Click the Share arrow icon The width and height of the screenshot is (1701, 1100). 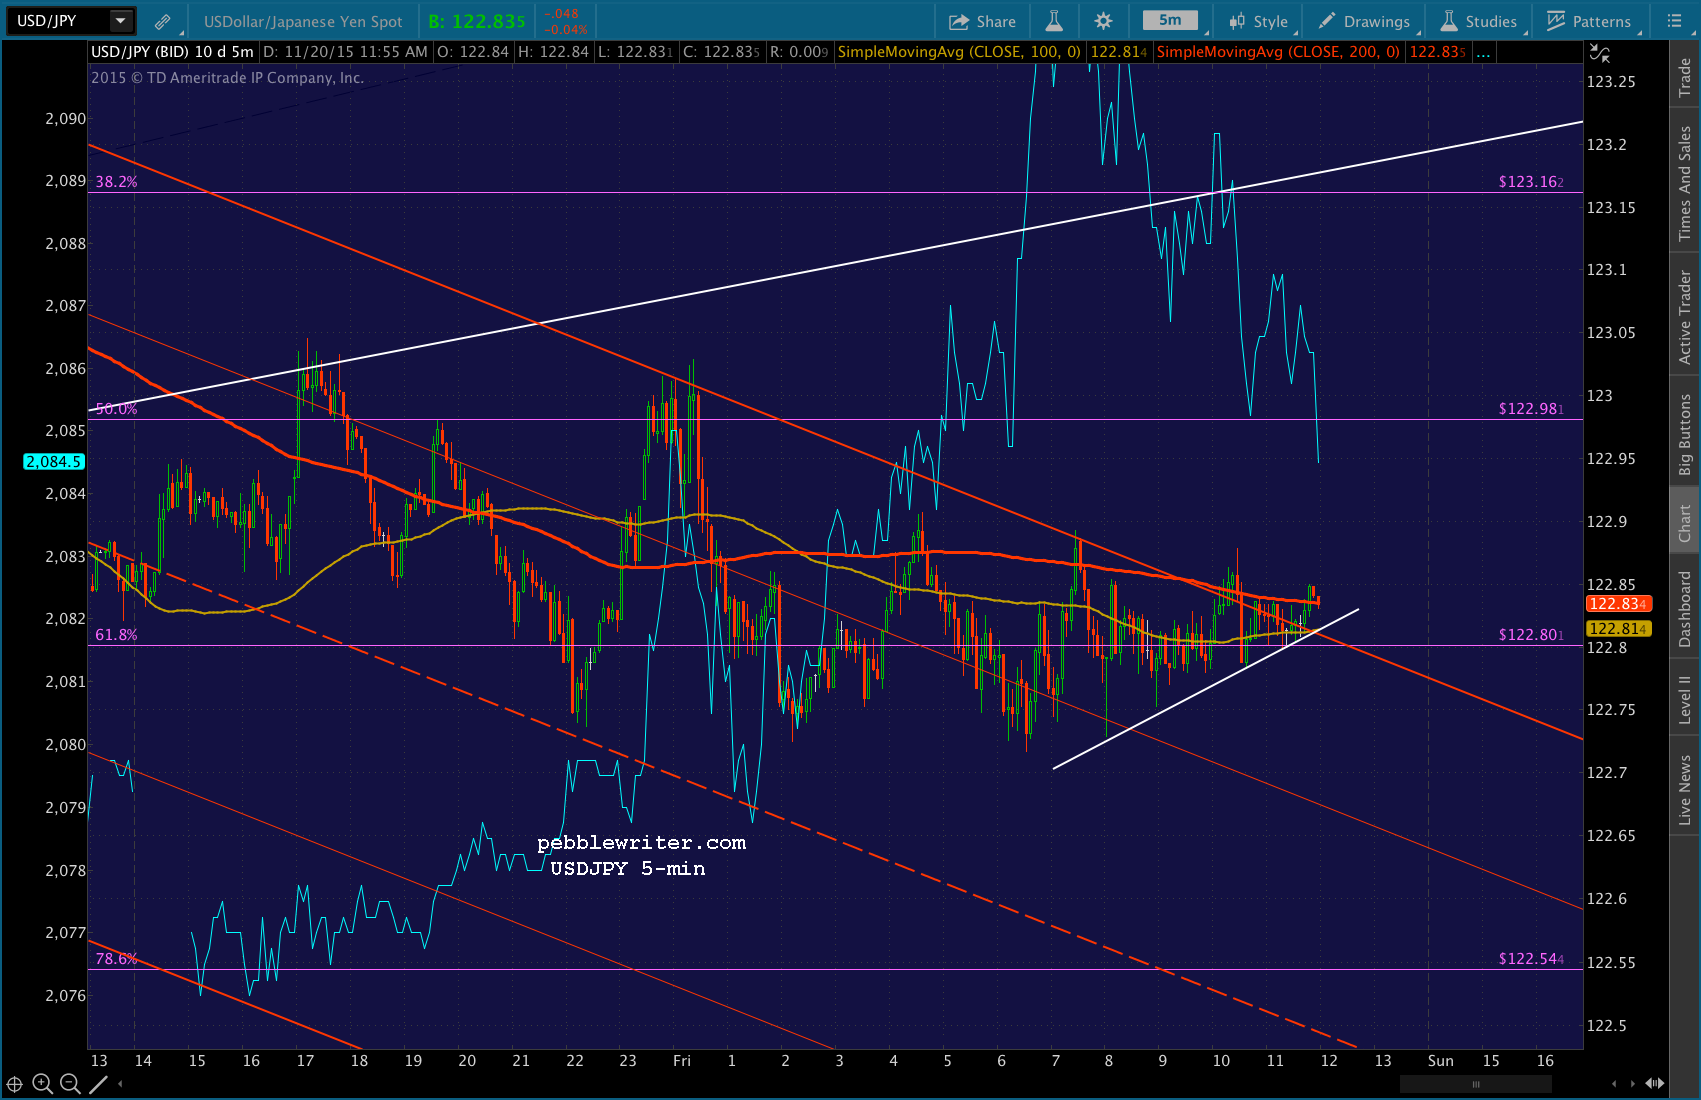958,21
